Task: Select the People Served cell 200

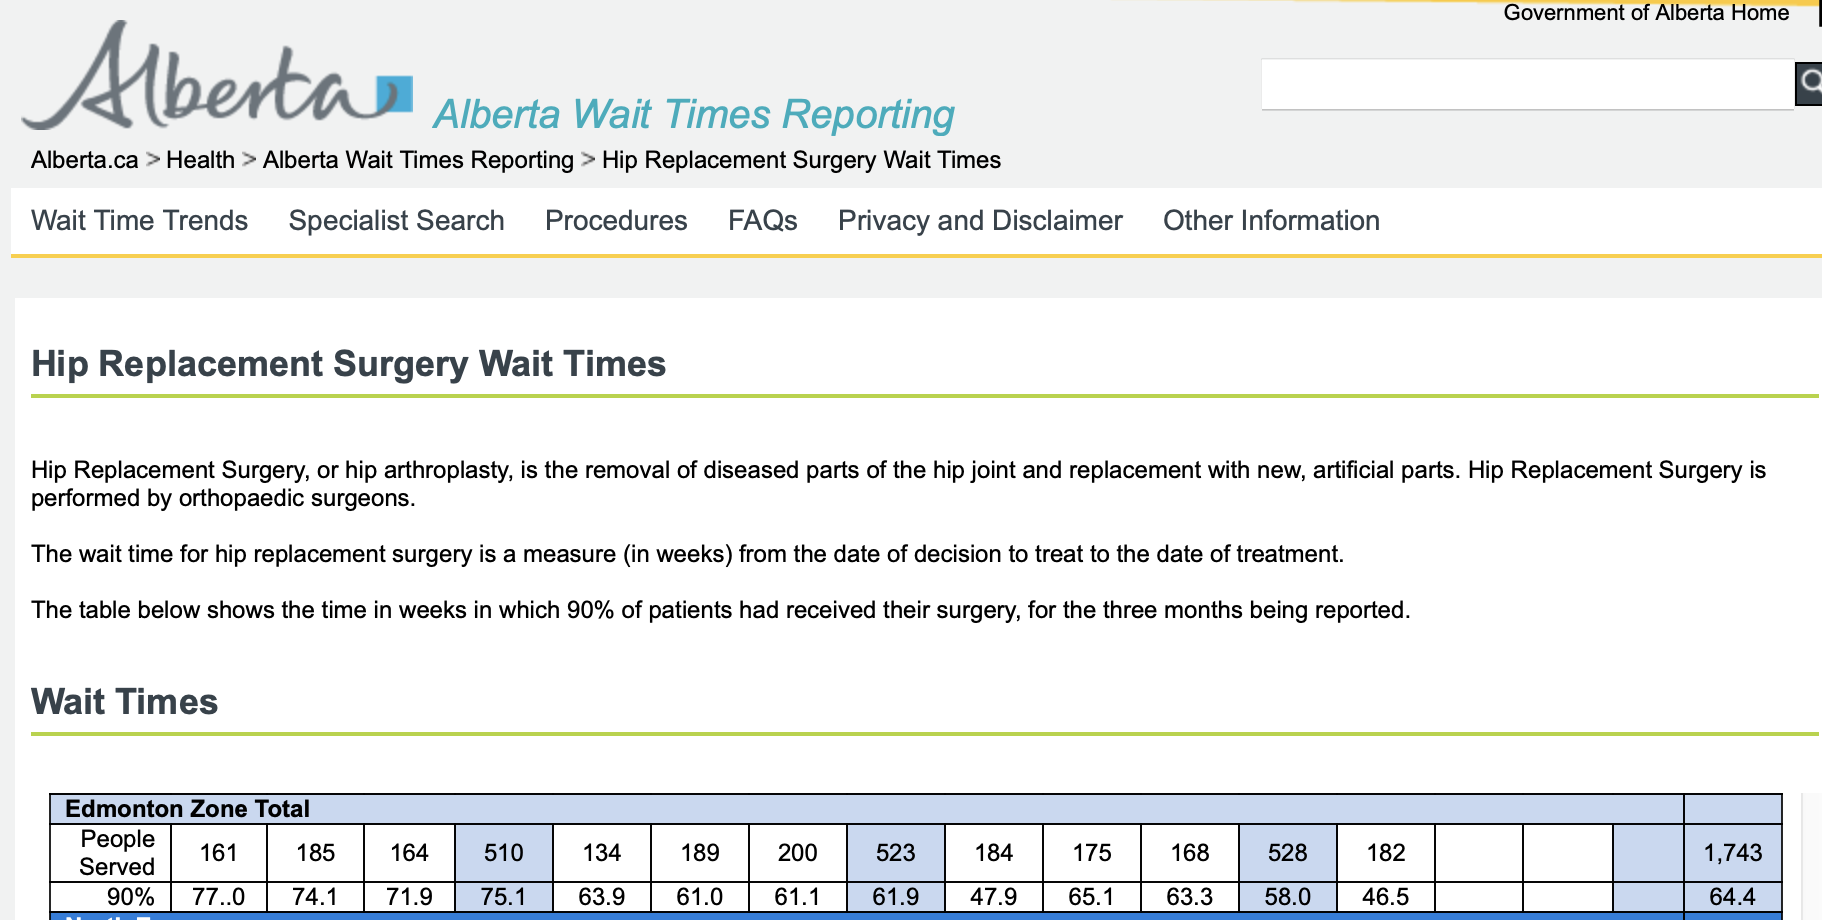Action: (798, 853)
